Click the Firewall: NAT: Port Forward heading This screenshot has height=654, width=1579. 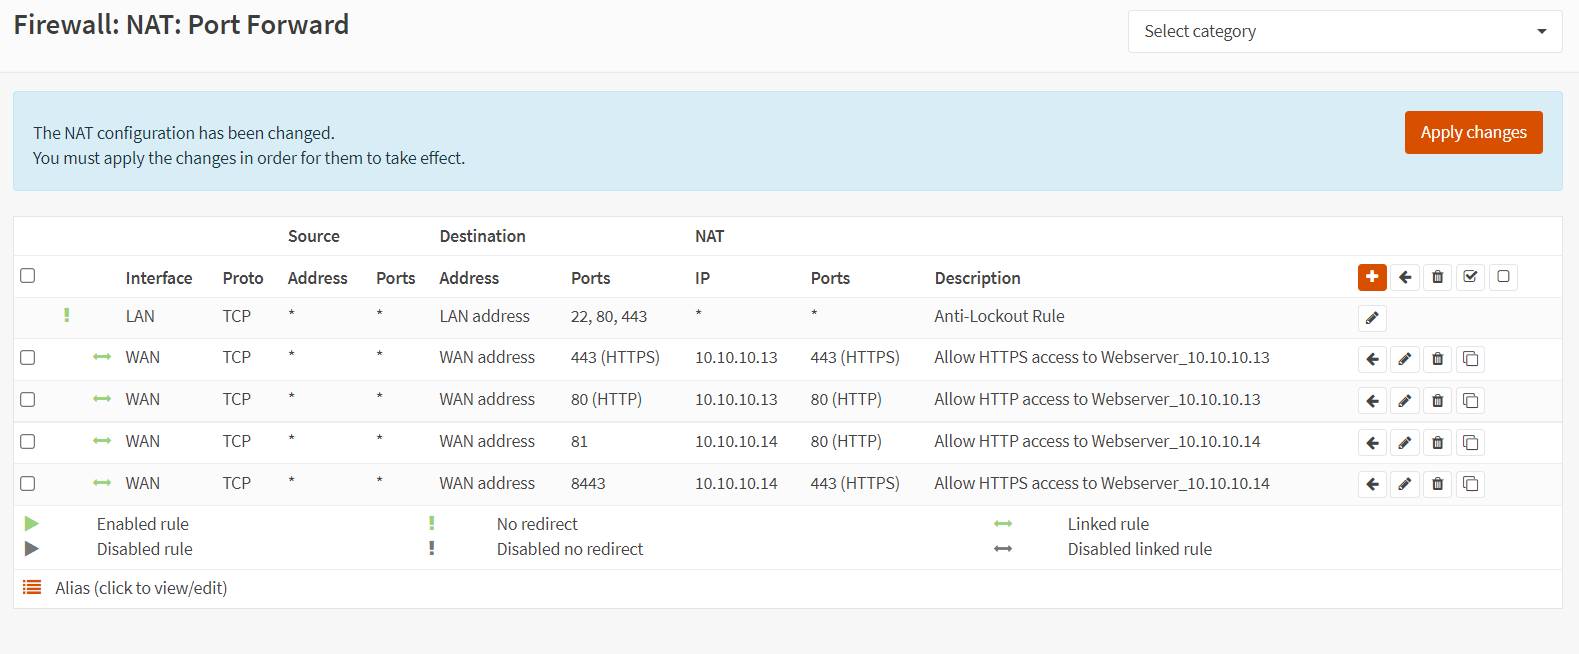coord(181,24)
